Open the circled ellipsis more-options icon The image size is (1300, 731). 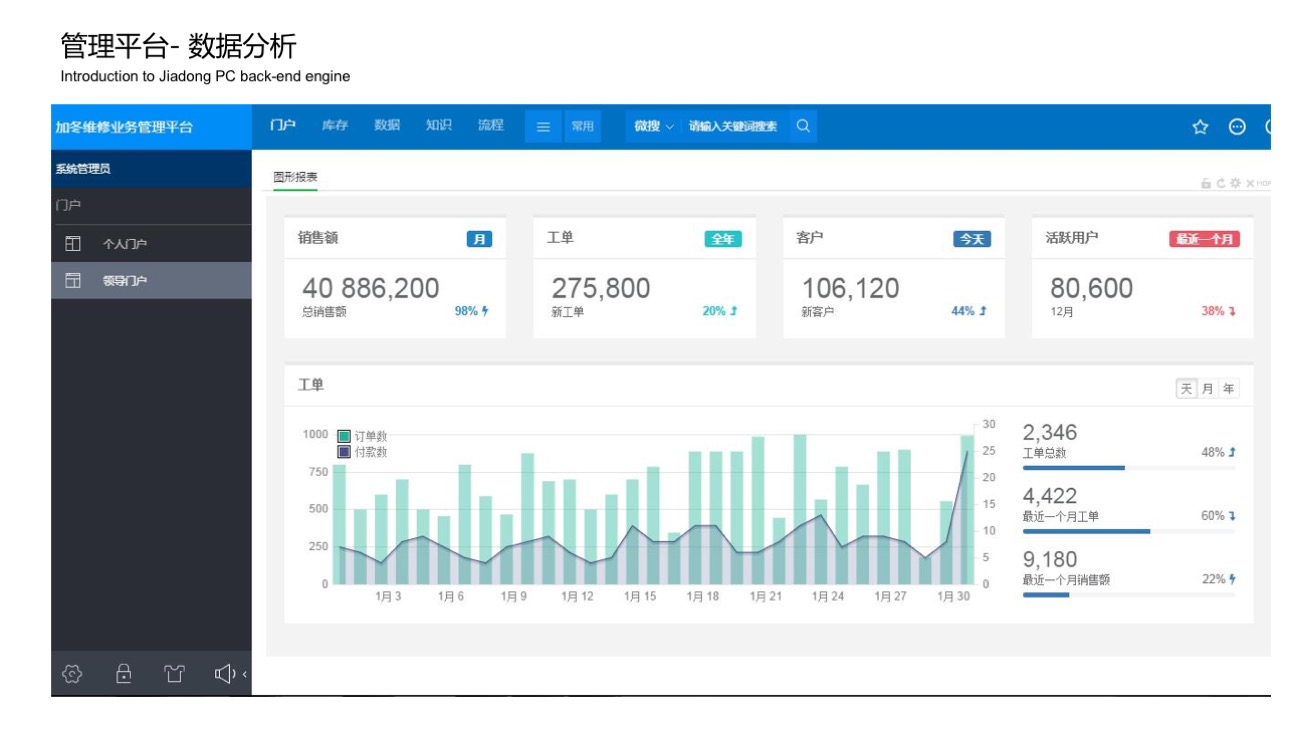pyautogui.click(x=1237, y=127)
